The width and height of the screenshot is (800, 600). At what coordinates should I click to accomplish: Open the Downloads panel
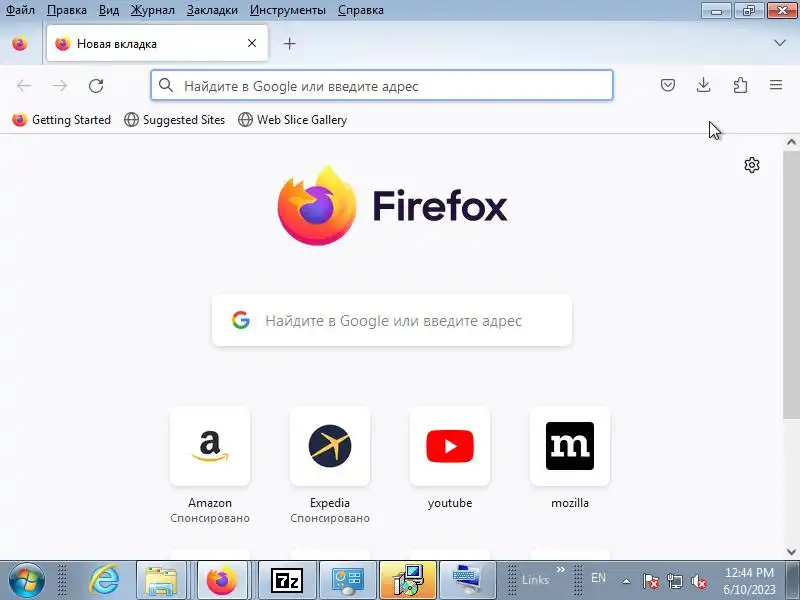[x=704, y=85]
